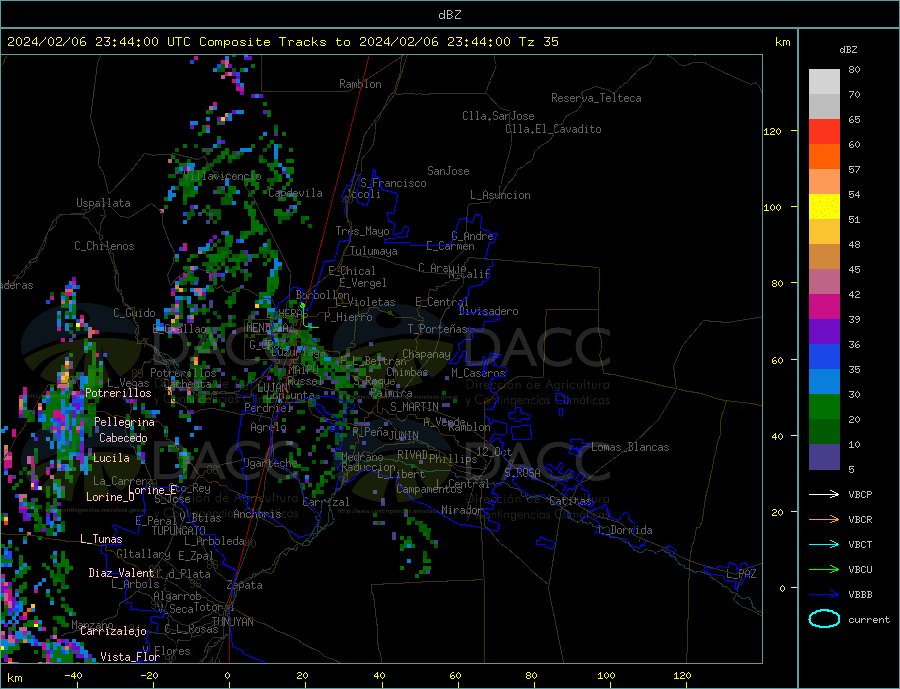The width and height of the screenshot is (900, 689).
Task: Pick the light blue 30-35 dBZ swatch
Action: (824, 381)
